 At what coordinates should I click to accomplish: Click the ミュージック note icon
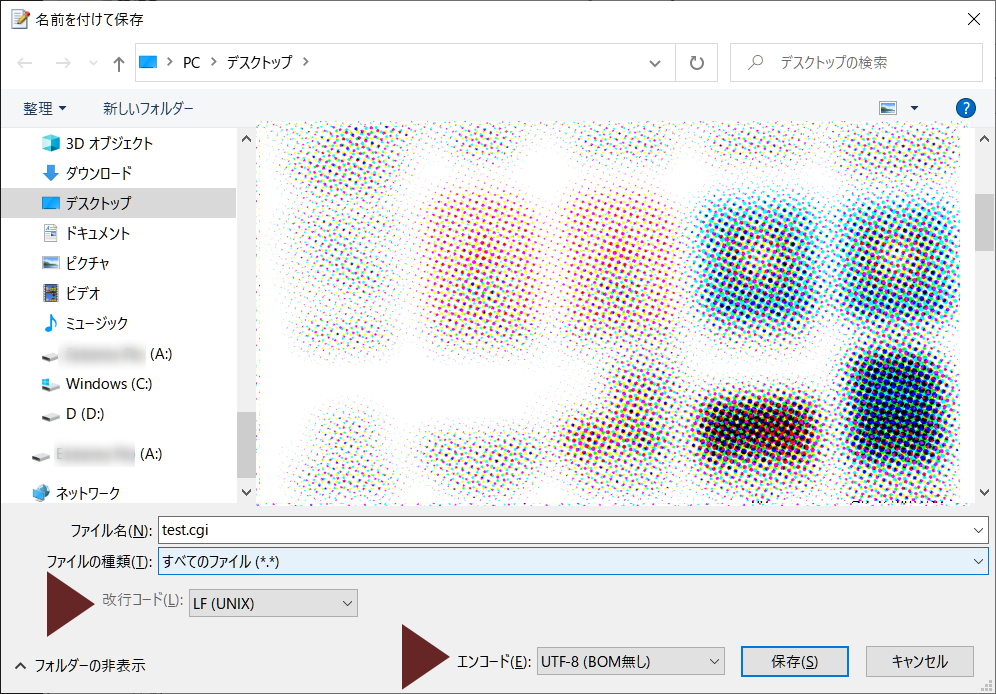pyautogui.click(x=50, y=323)
